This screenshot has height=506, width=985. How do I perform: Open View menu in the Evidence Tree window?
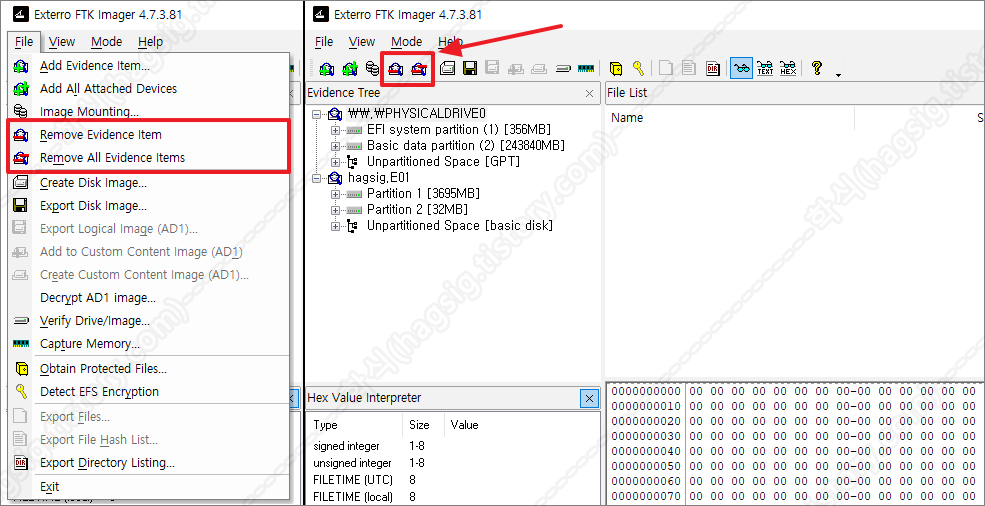pyautogui.click(x=362, y=42)
